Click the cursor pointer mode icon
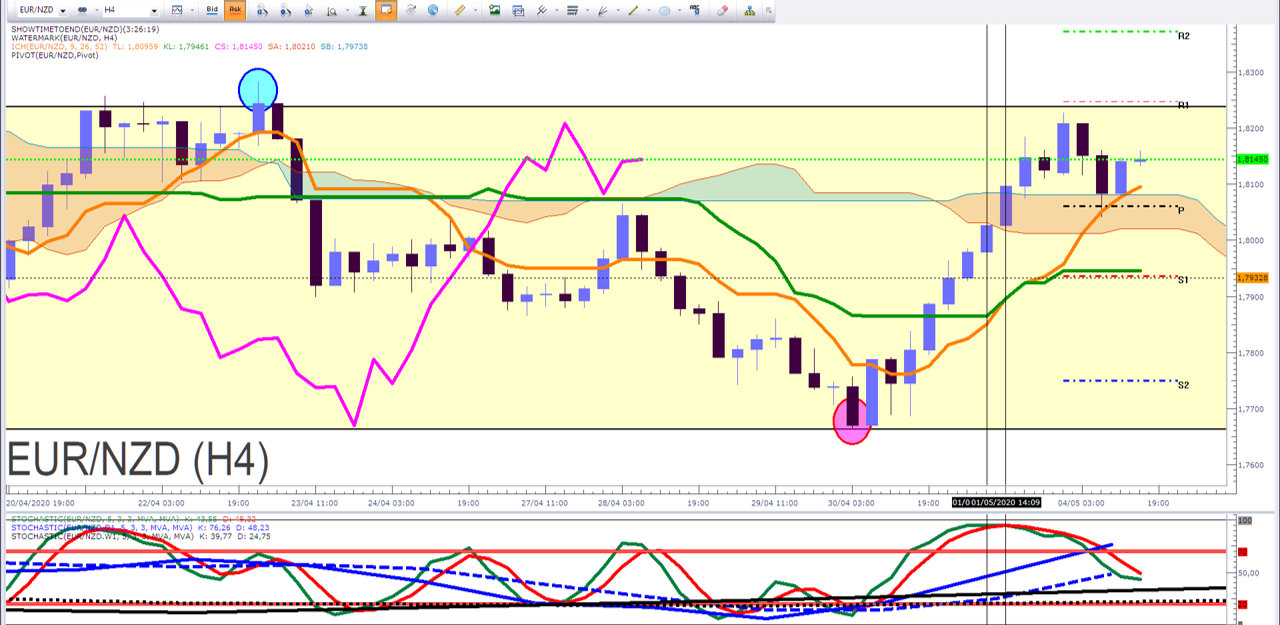Image resolution: width=1280 pixels, height=625 pixels. click(x=309, y=10)
